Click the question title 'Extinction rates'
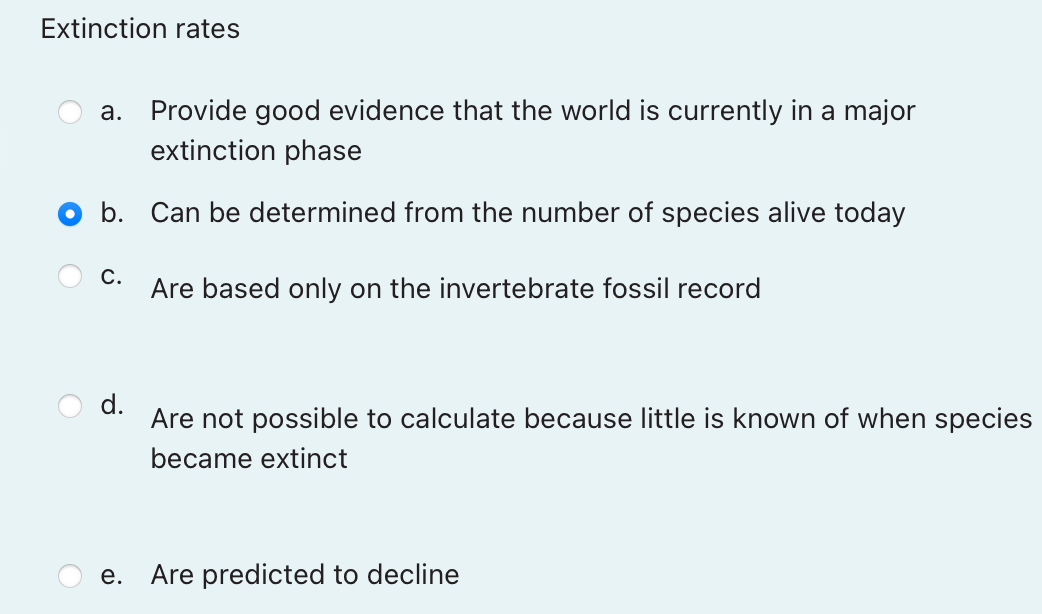This screenshot has width=1042, height=614. [x=140, y=29]
